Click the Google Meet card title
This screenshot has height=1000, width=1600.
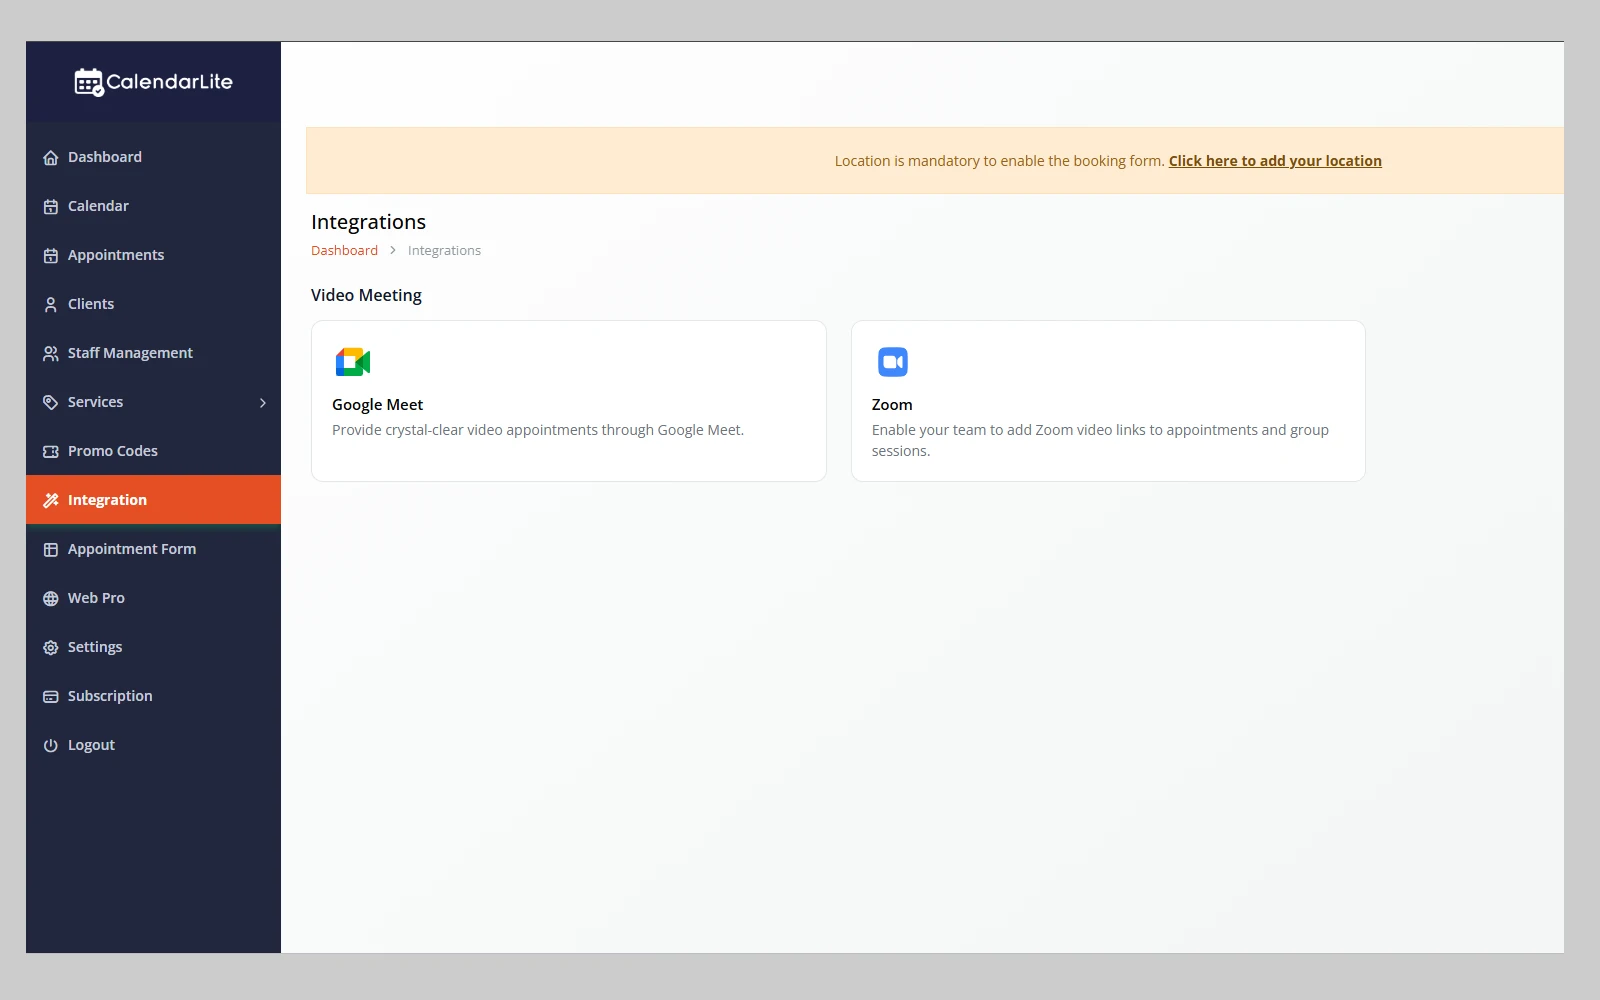tap(377, 405)
